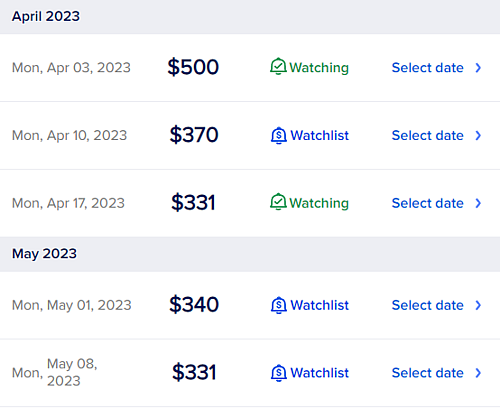Open the chevron arrow for May 01 row
The width and height of the screenshot is (500, 409).
click(478, 305)
